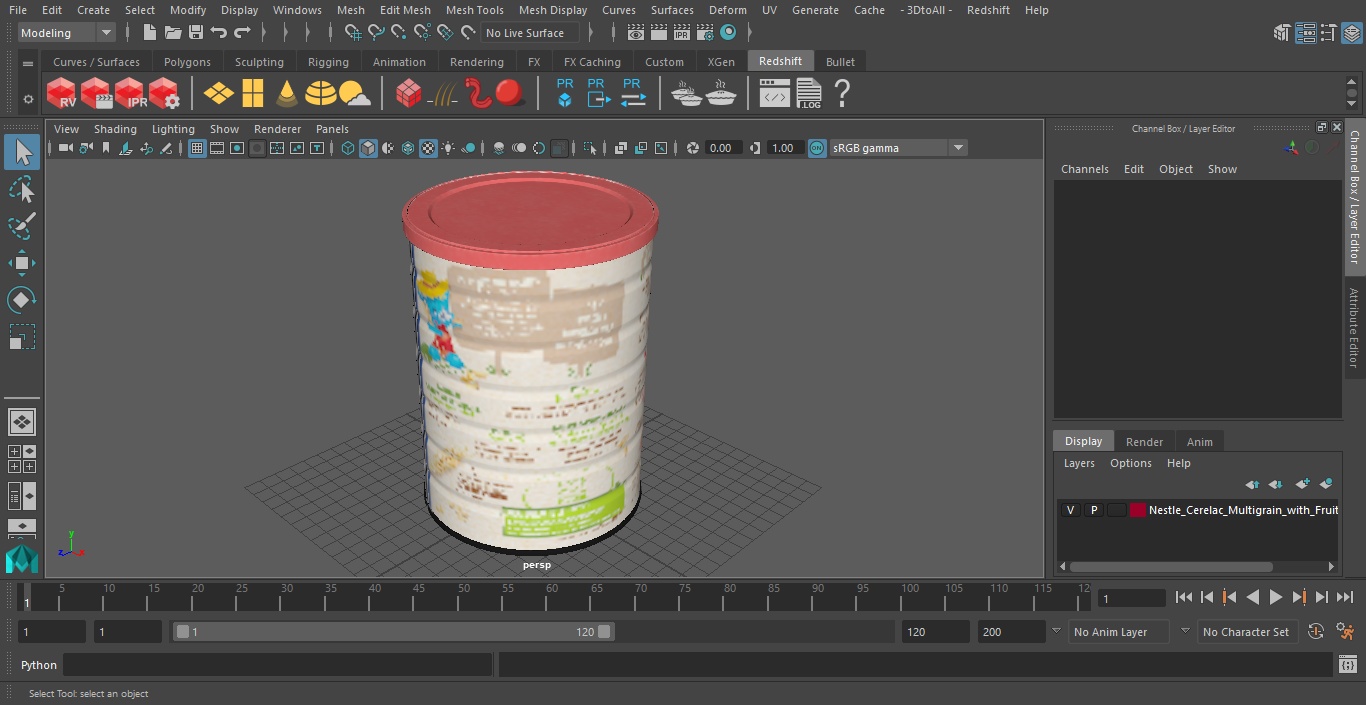Undo the last action icon
This screenshot has height=705, width=1366.
pyautogui.click(x=219, y=33)
